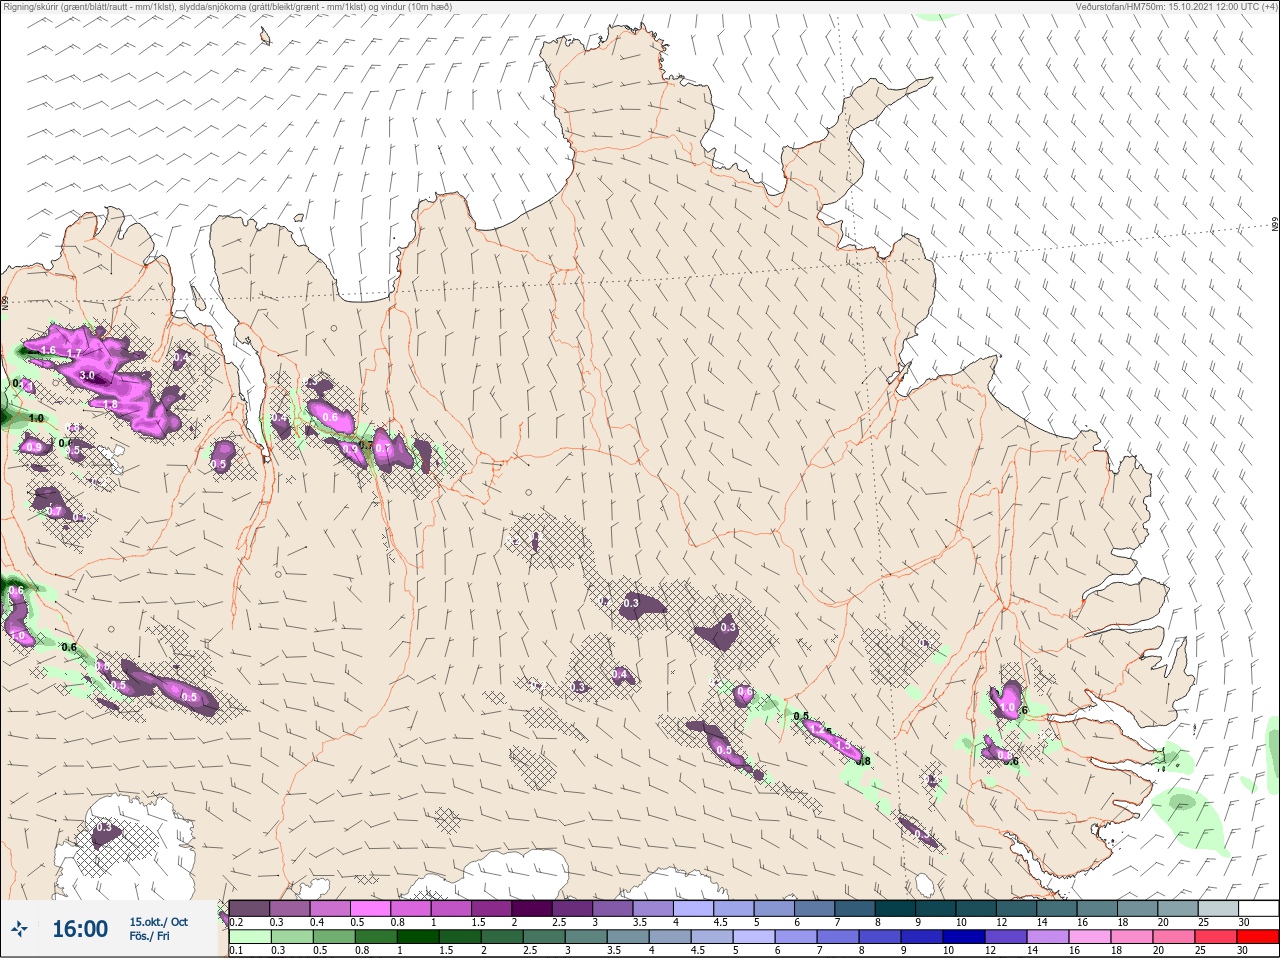This screenshot has height=958, width=1280.
Task: Click the wind compass icon beside 16:00
Action: pos(19,929)
